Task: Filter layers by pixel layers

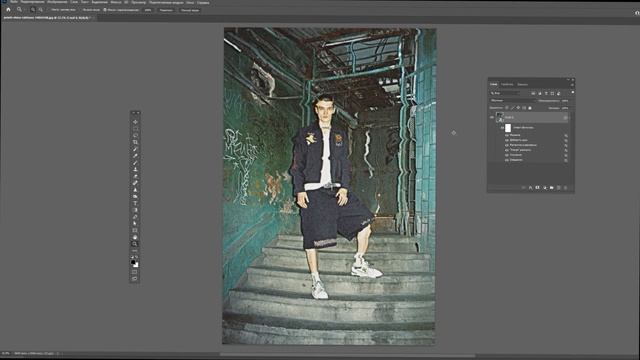Action: point(533,93)
